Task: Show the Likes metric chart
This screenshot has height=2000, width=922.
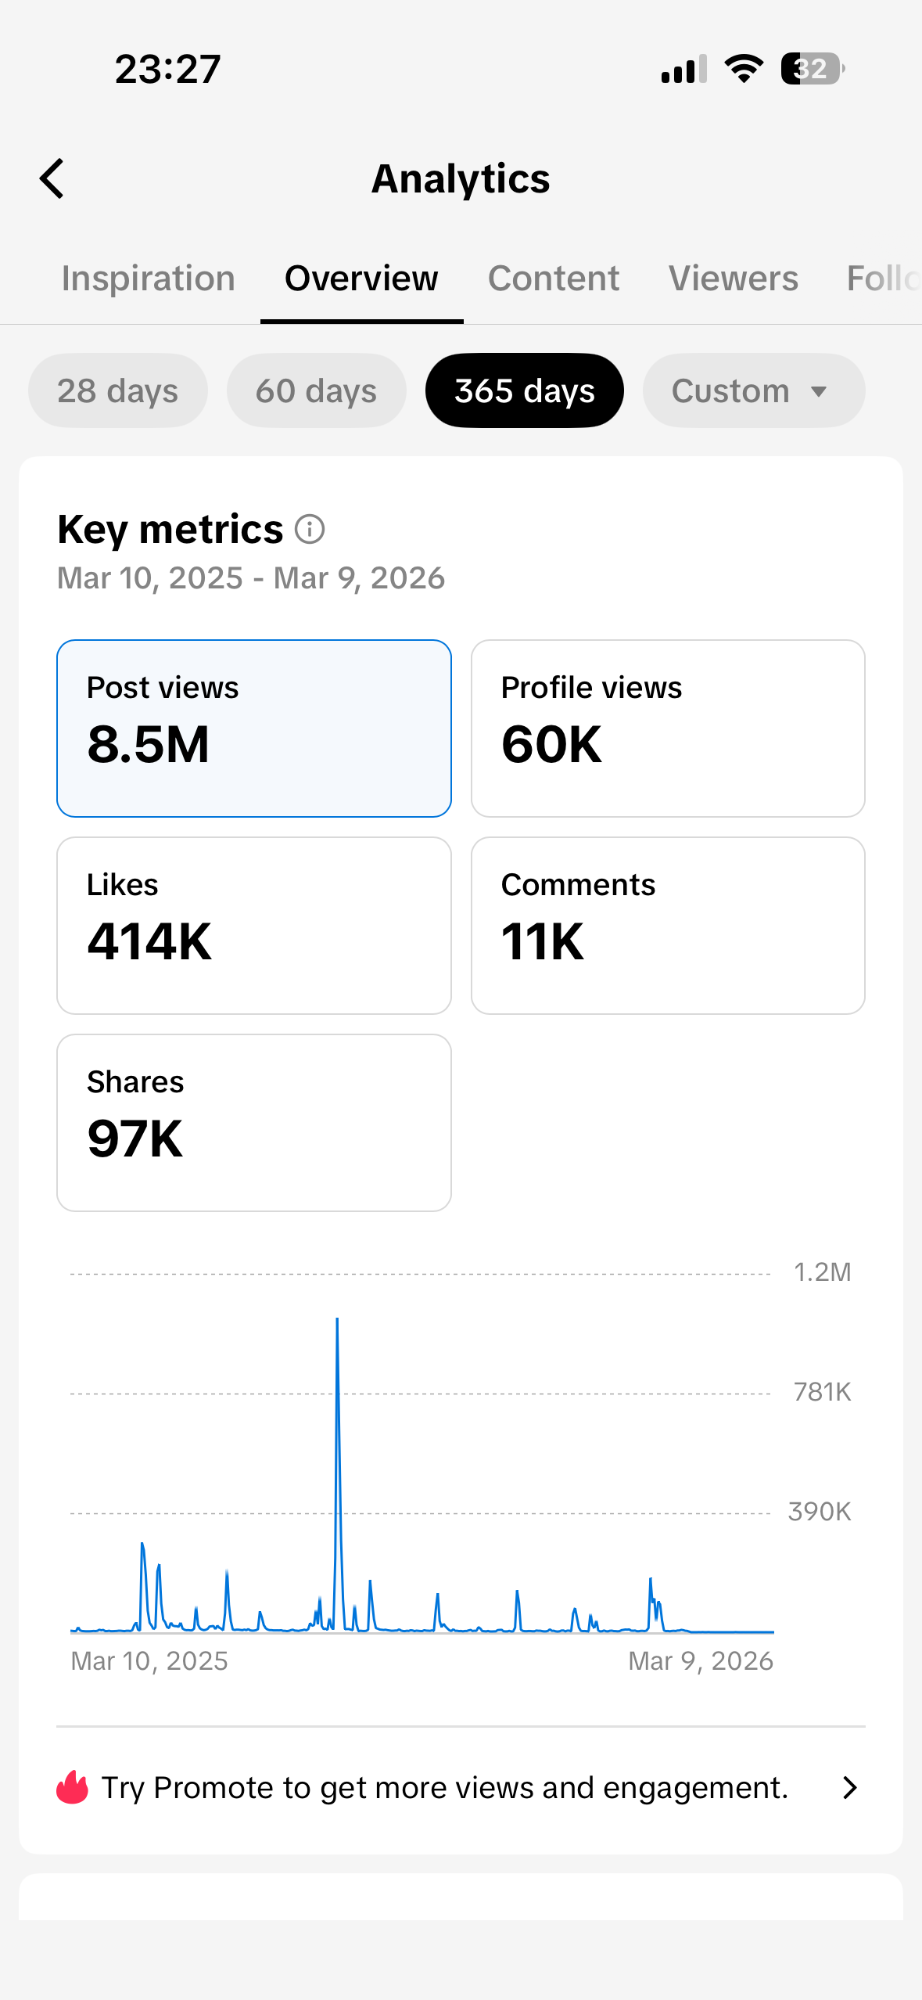Action: tap(254, 925)
